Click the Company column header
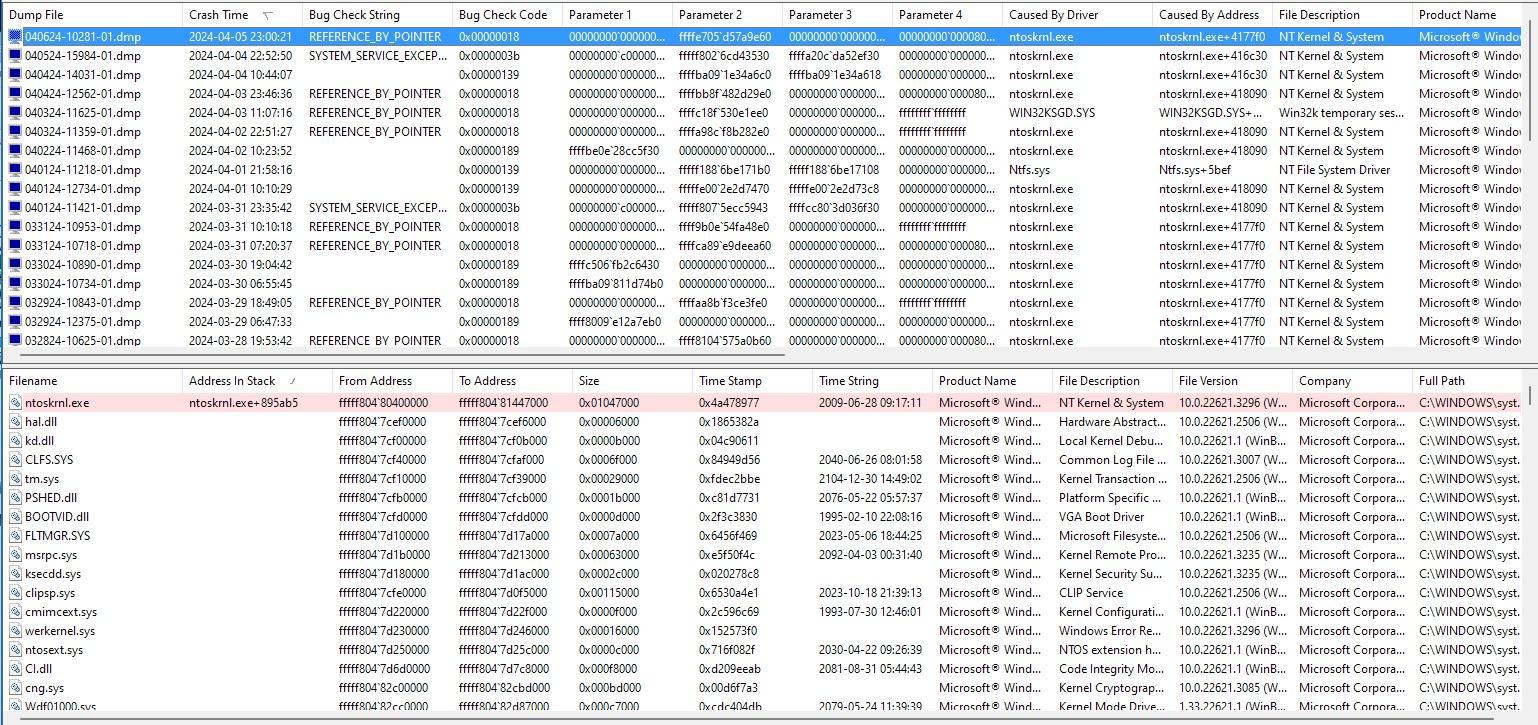Screen dimensions: 1538x725 1352,381
